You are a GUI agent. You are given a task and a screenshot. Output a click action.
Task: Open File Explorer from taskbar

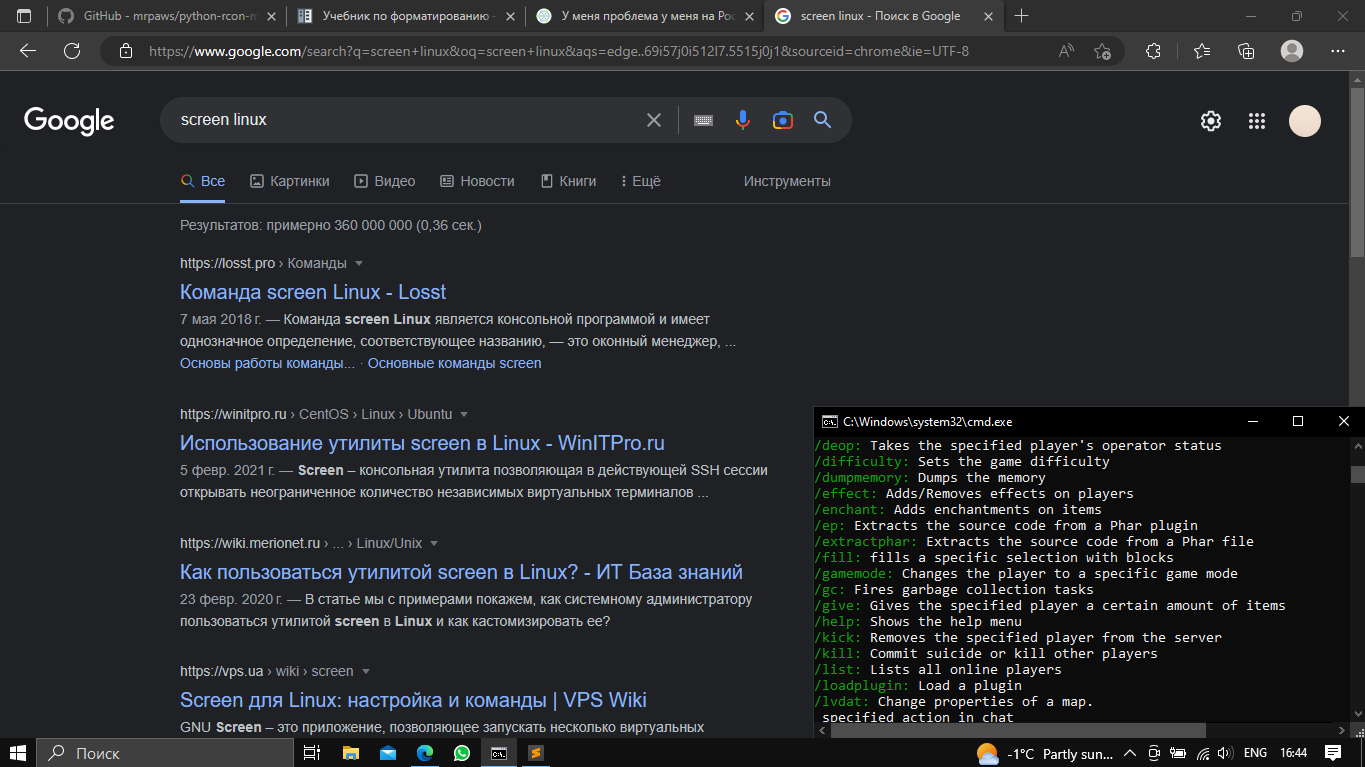pos(351,753)
